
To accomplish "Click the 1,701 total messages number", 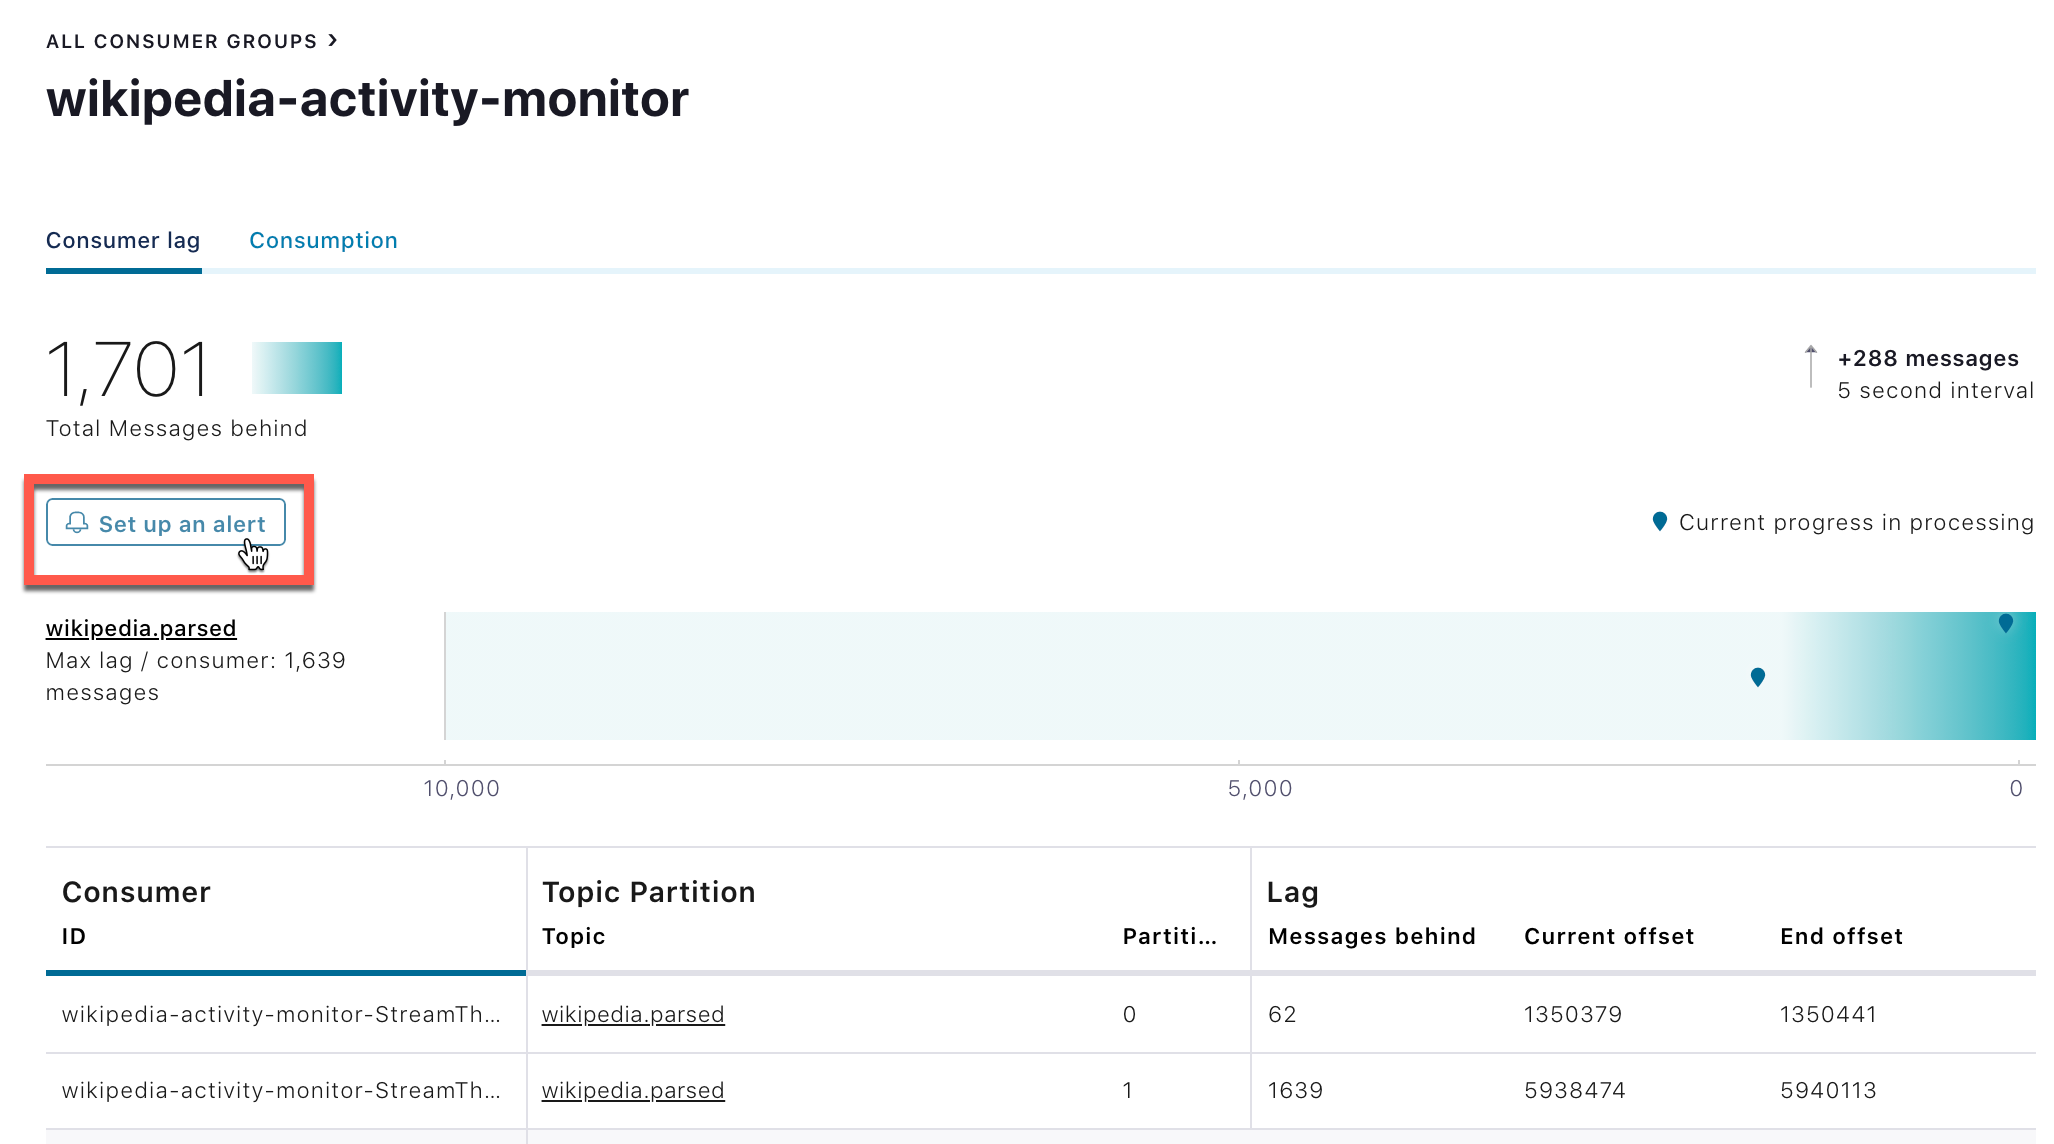I will pos(129,369).
